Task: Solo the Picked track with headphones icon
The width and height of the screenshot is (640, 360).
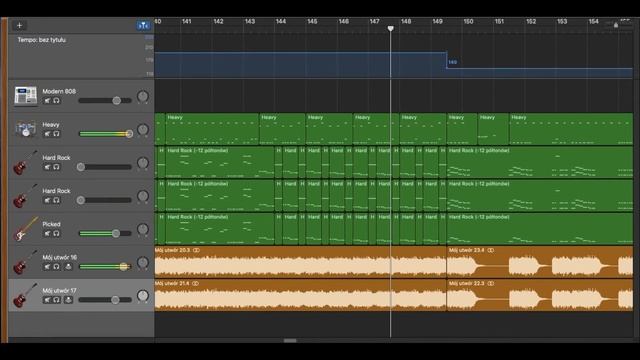Action: click(x=56, y=233)
